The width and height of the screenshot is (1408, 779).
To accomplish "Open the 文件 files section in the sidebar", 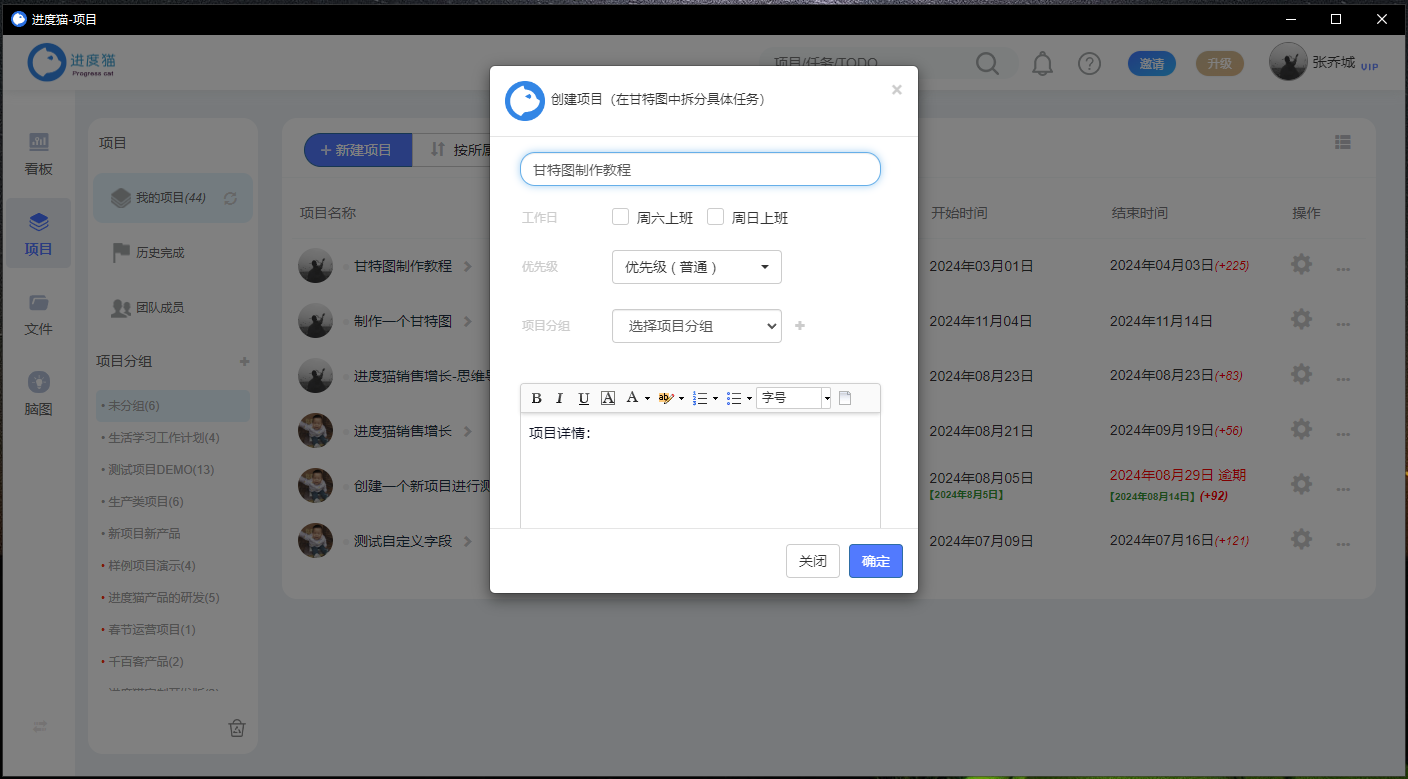I will pyautogui.click(x=39, y=314).
